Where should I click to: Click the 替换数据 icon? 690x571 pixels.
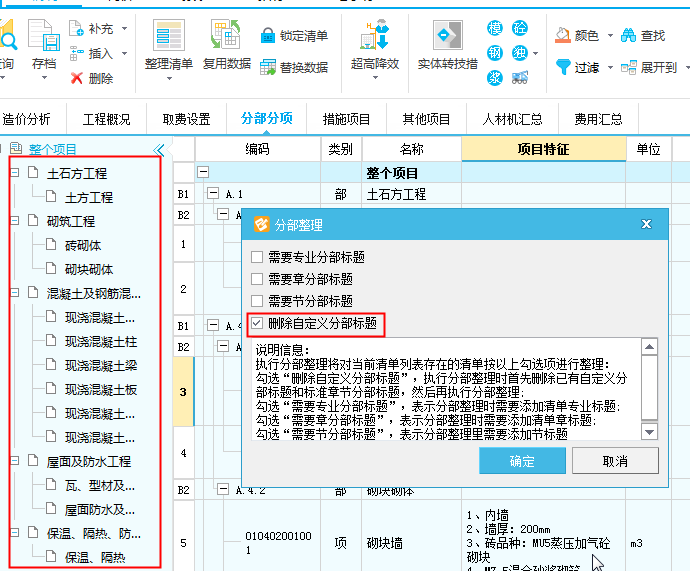tap(268, 68)
